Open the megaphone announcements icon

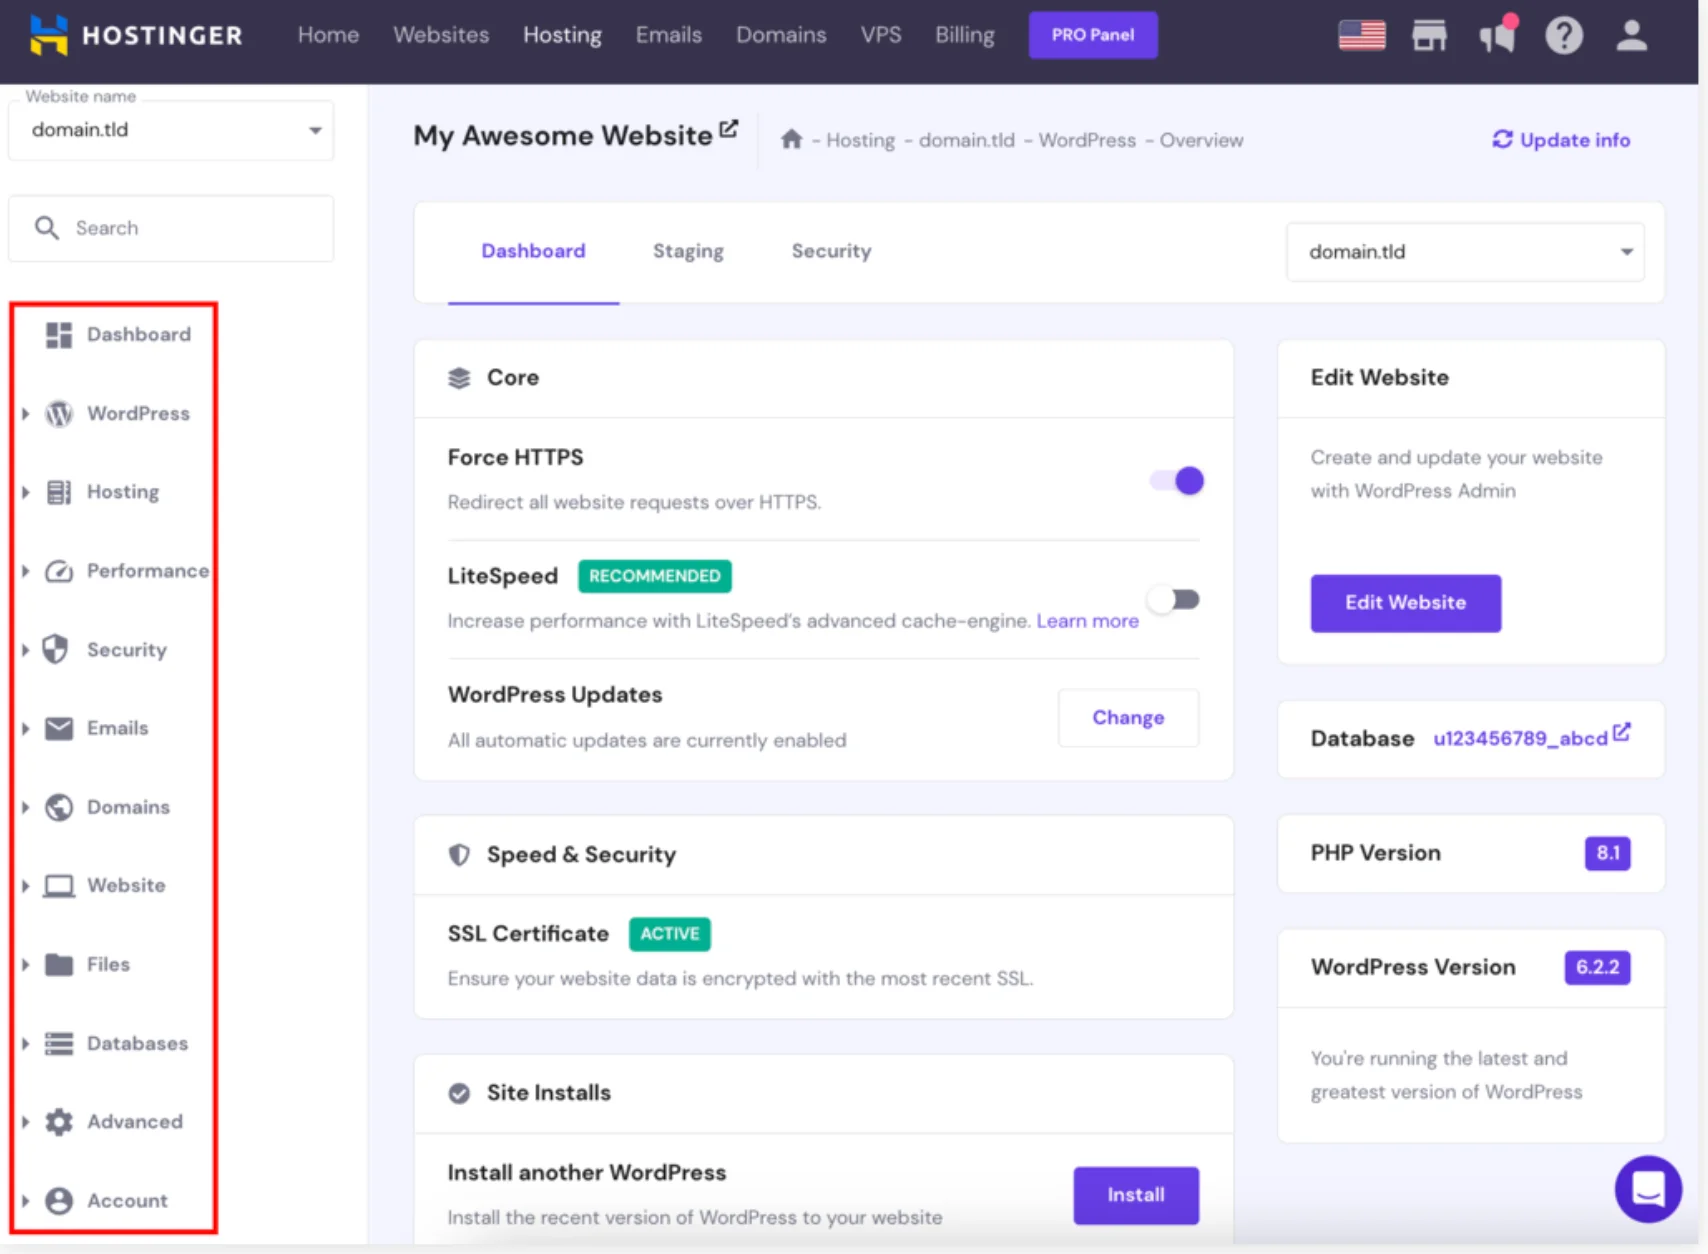coord(1497,35)
